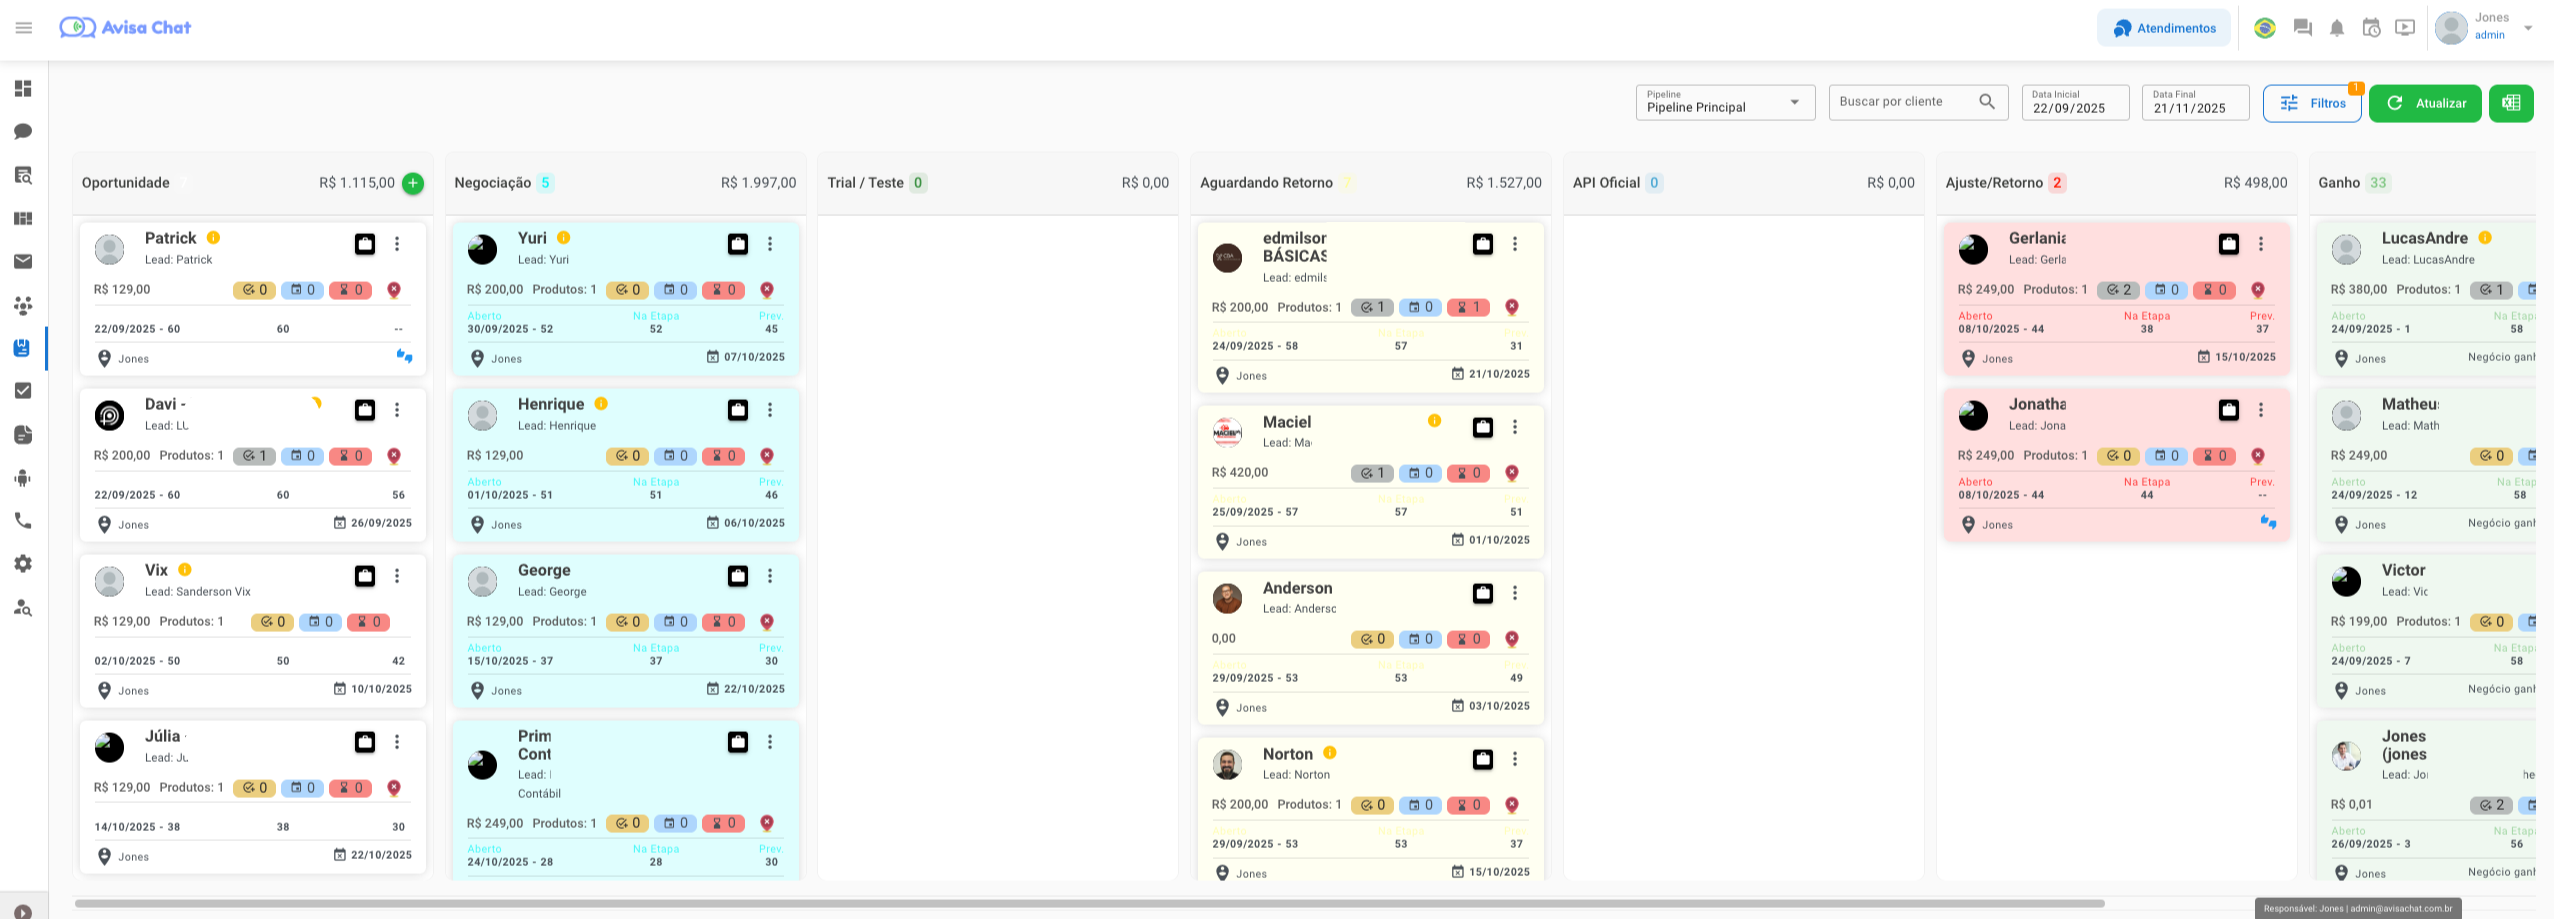Image resolution: width=2554 pixels, height=919 pixels.
Task: Click the Data Inicial date field
Action: [x=2074, y=103]
